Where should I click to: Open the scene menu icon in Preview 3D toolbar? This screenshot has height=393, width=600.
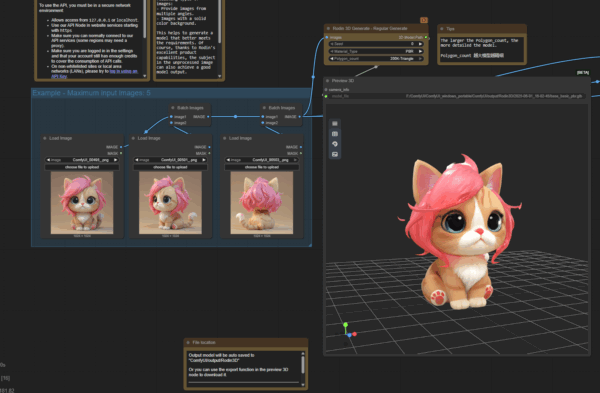coord(335,124)
